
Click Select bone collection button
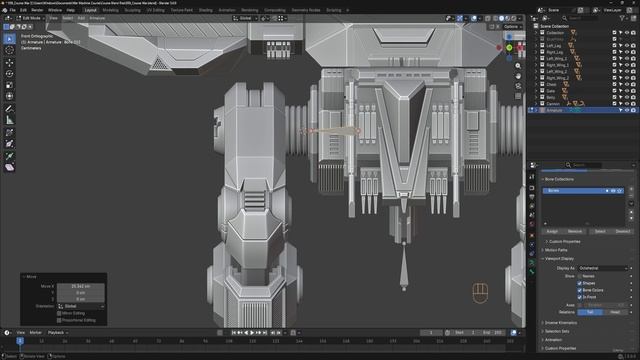600,231
